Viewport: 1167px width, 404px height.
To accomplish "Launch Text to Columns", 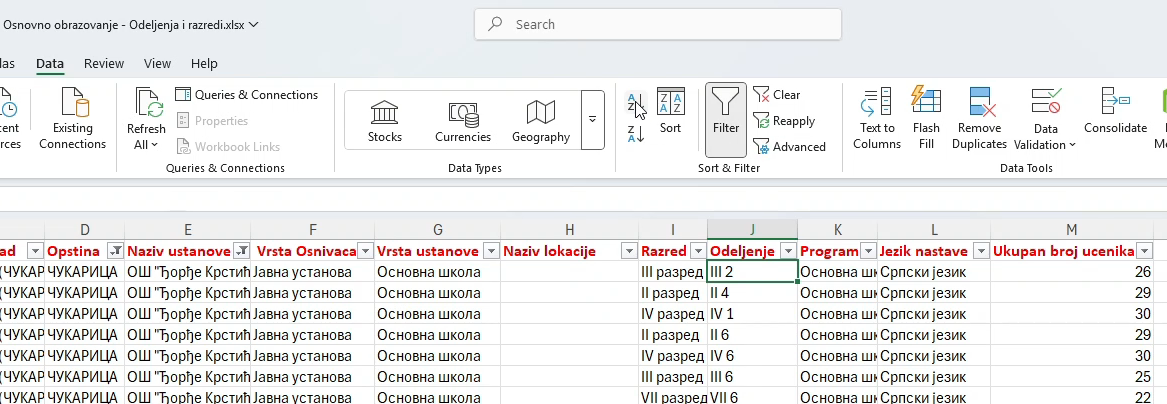I will [877, 119].
